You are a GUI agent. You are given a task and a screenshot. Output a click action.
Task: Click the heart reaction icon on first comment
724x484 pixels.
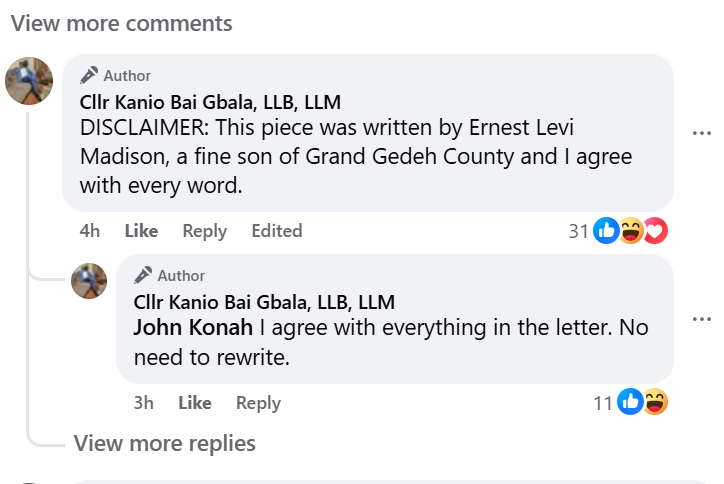(x=655, y=231)
